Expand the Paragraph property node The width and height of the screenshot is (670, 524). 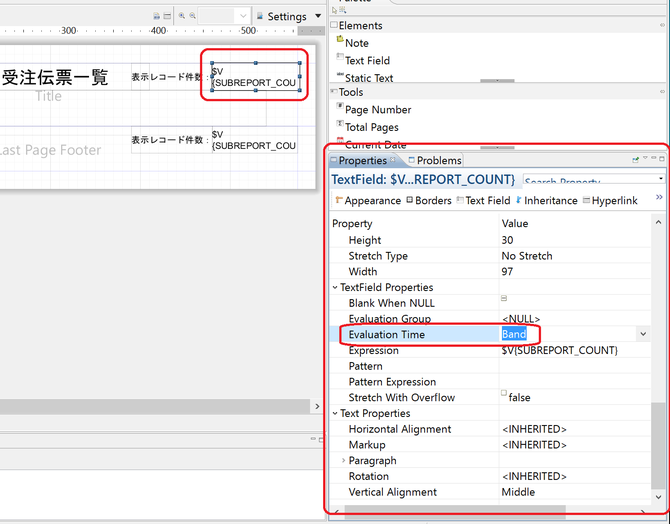(x=343, y=461)
